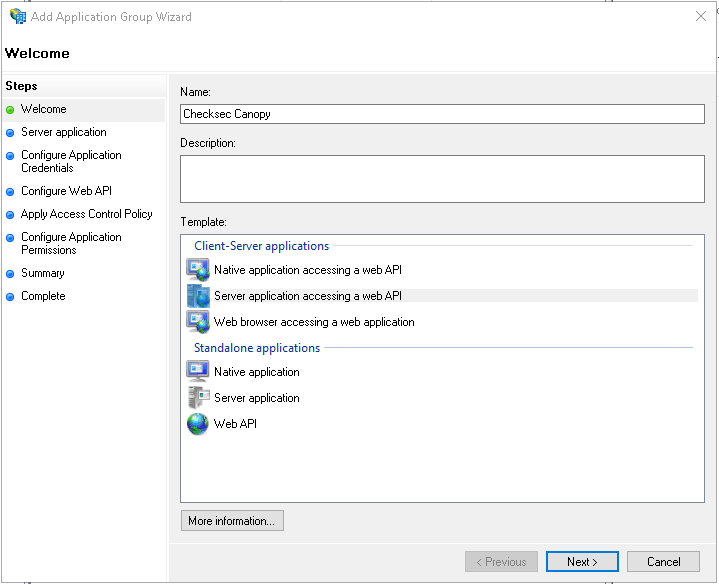Click the green bullet beside the Welcome step
719x584 pixels.
[10, 110]
